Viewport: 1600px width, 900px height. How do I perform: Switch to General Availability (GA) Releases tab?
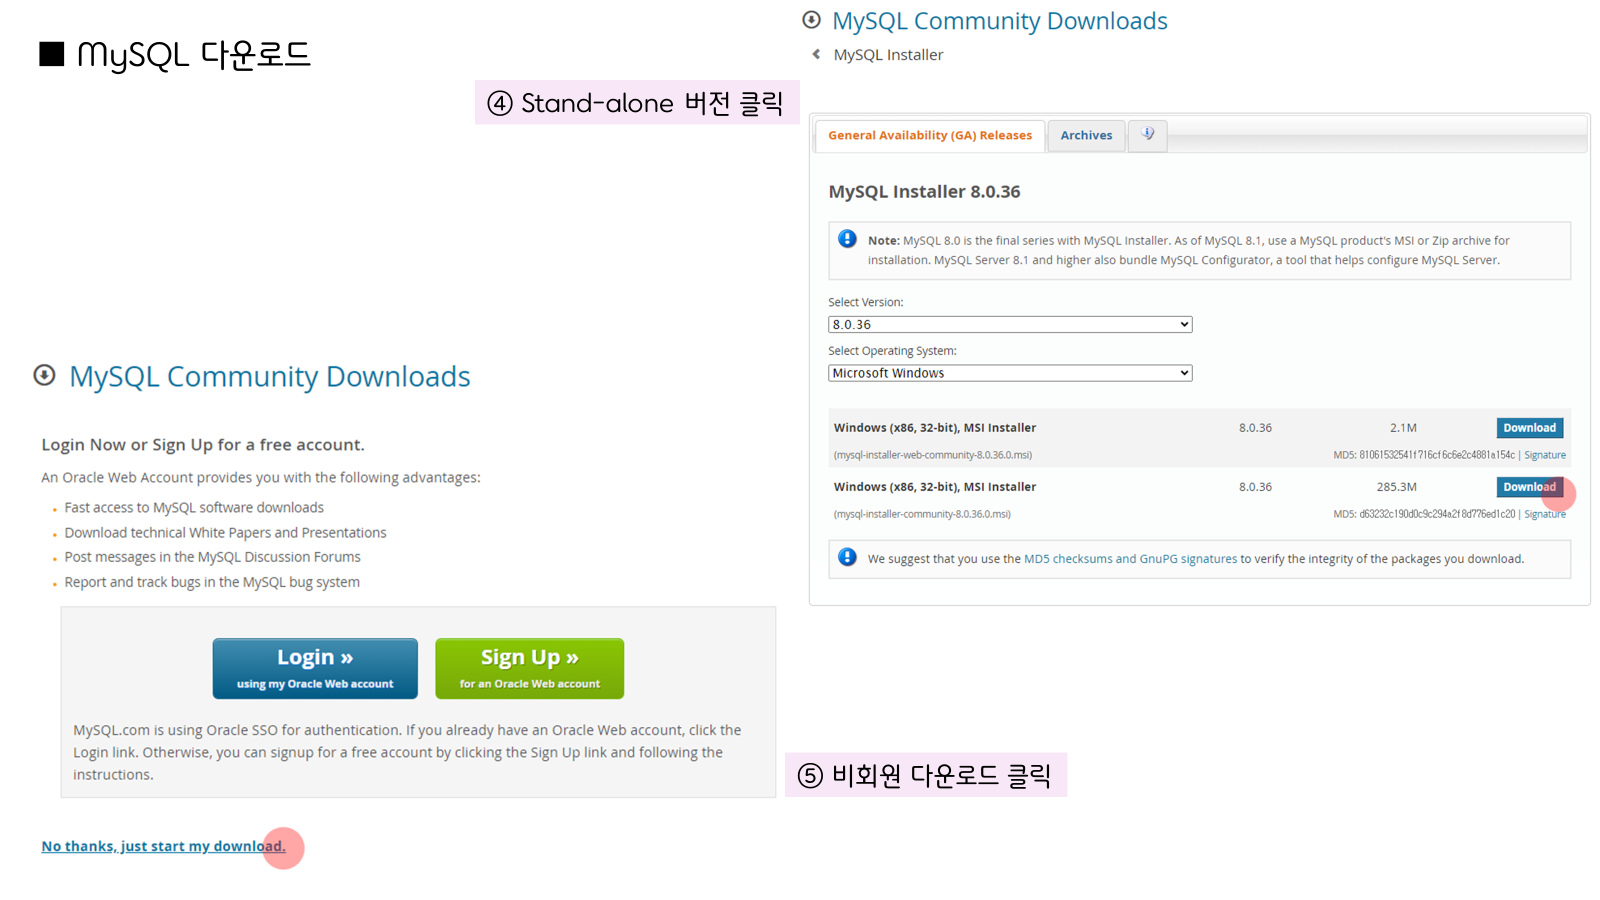[930, 136]
